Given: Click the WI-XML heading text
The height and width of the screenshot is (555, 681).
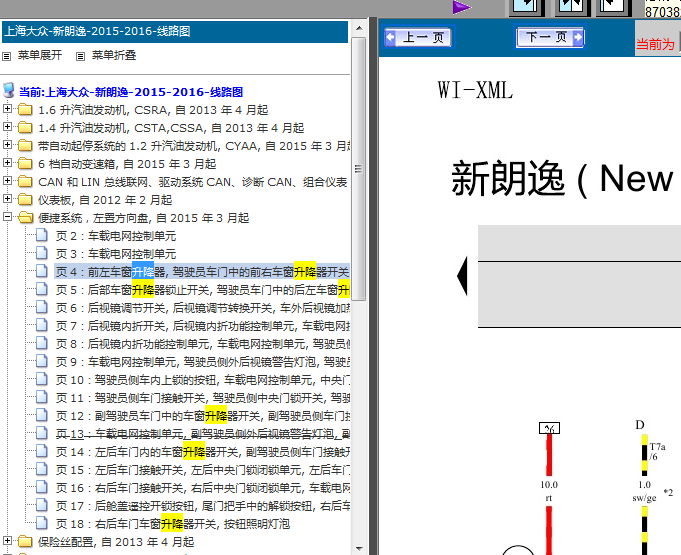Looking at the screenshot, I should tap(475, 90).
